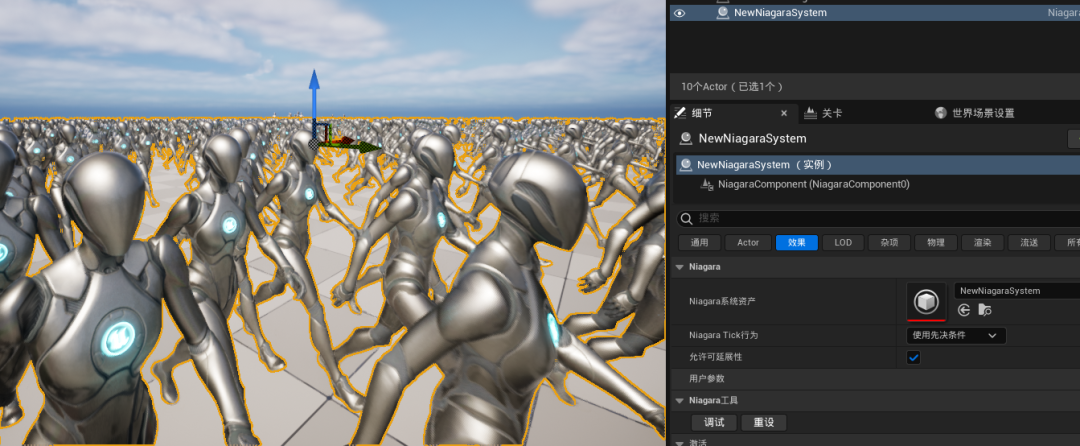
Task: Click the use-selected-asset arrow icon
Action: click(964, 310)
